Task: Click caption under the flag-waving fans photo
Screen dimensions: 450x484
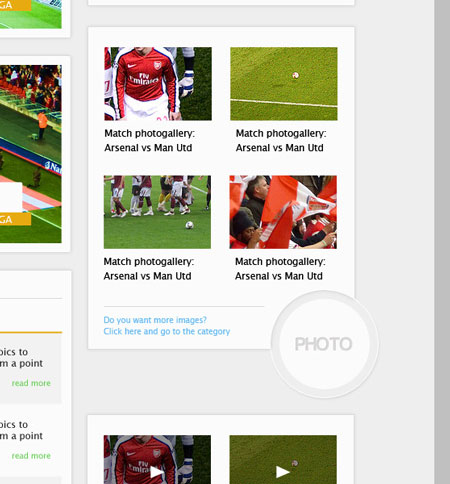Action: pyautogui.click(x=280, y=269)
